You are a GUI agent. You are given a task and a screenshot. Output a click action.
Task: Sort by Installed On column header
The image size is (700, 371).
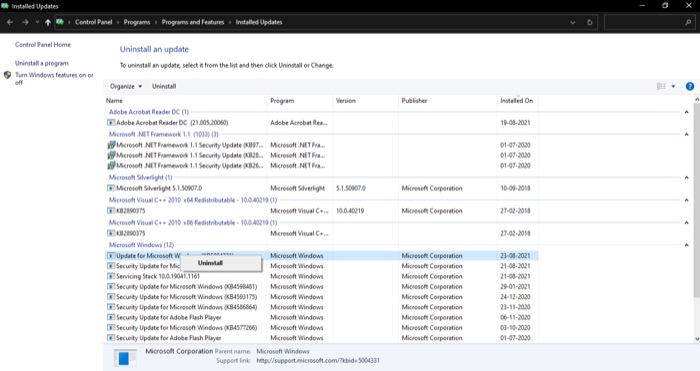tap(517, 100)
